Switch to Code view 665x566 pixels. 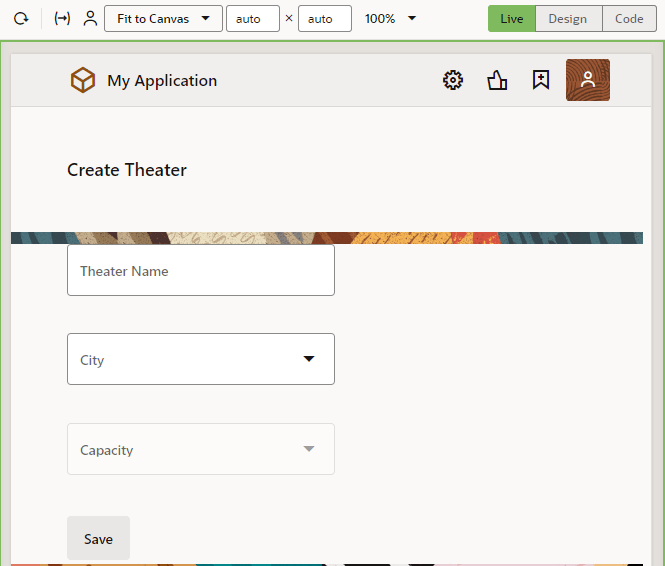click(x=629, y=19)
